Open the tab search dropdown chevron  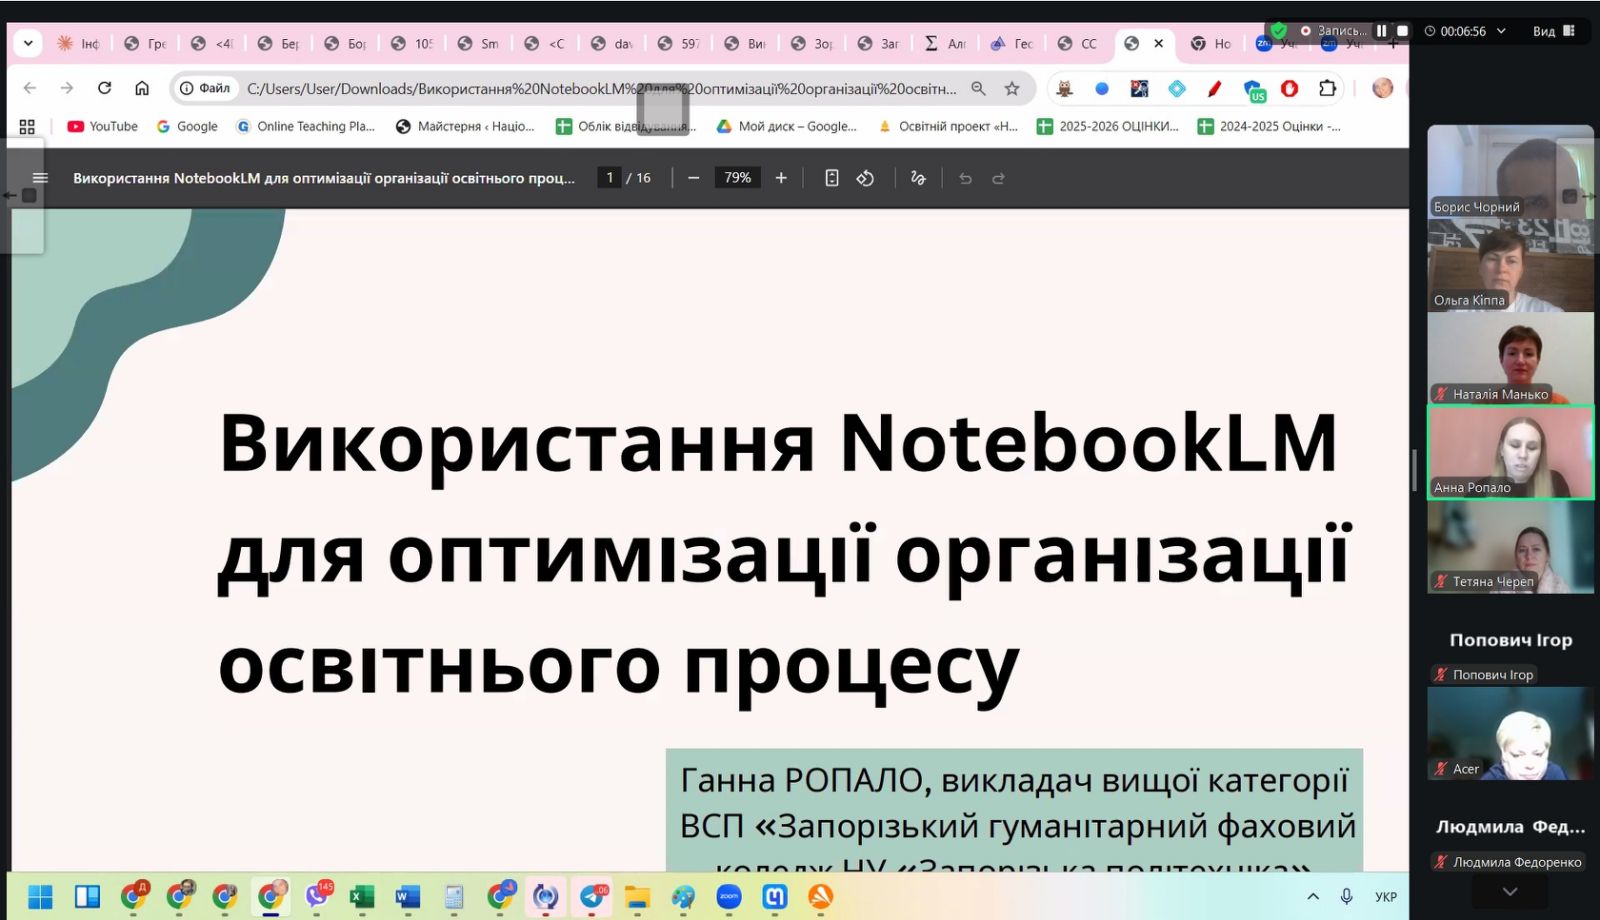28,43
